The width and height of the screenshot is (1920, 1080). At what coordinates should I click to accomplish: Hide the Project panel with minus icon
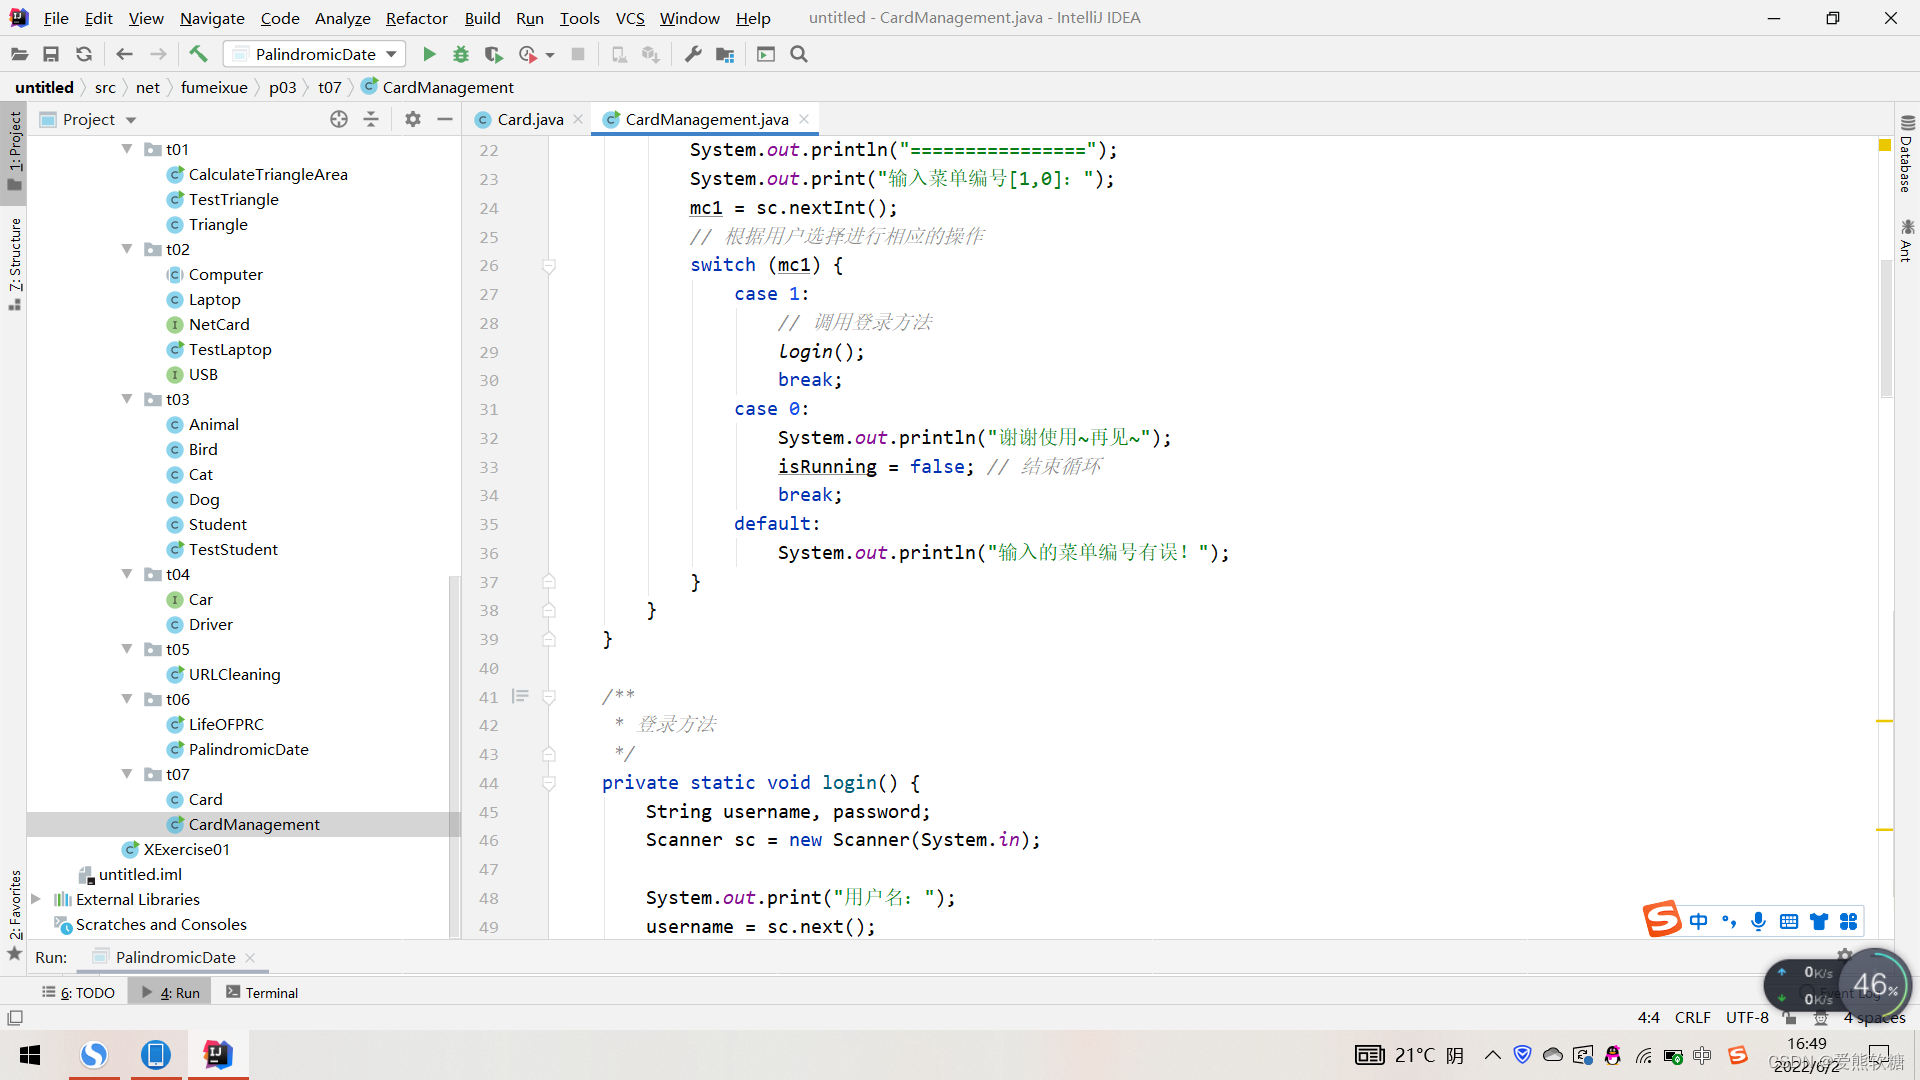(445, 119)
